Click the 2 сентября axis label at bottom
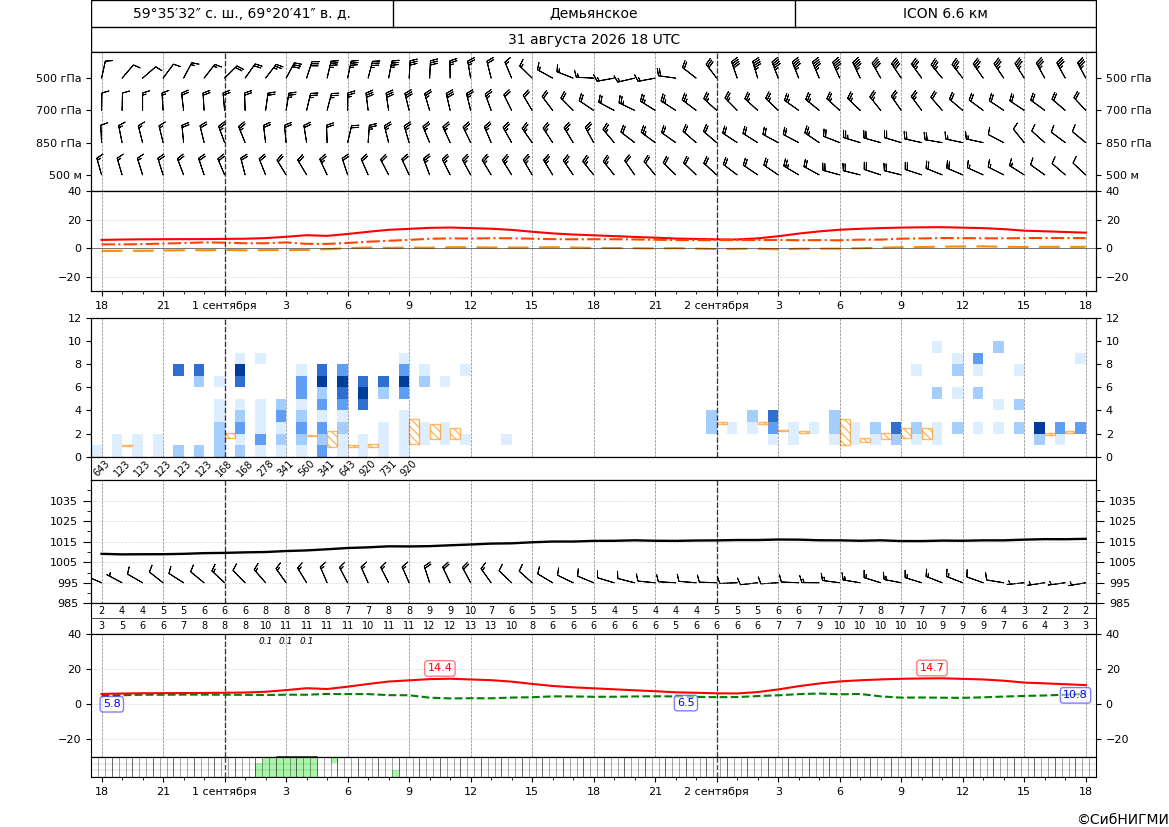Screen dimensions: 1169x827 point(716,791)
